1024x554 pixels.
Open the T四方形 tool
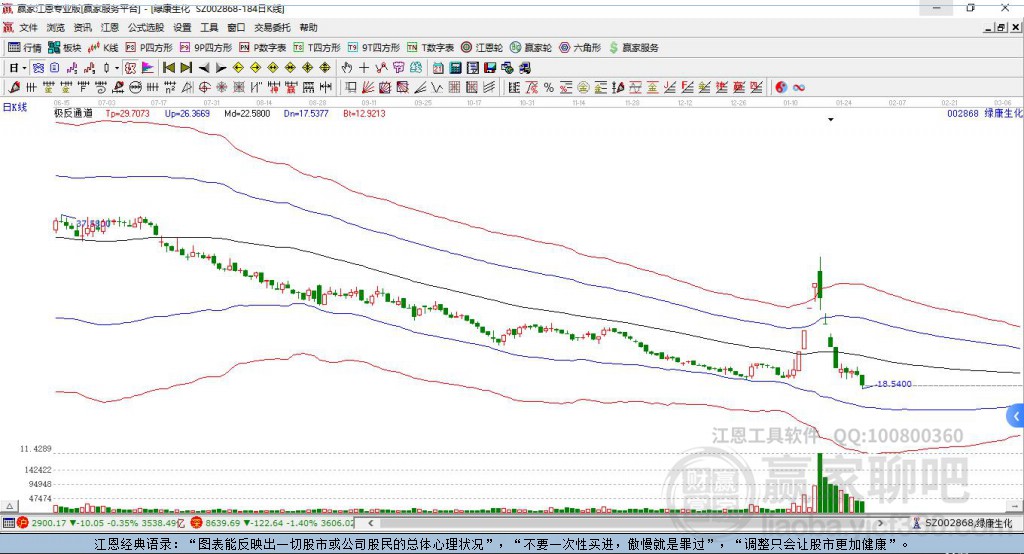(317, 48)
